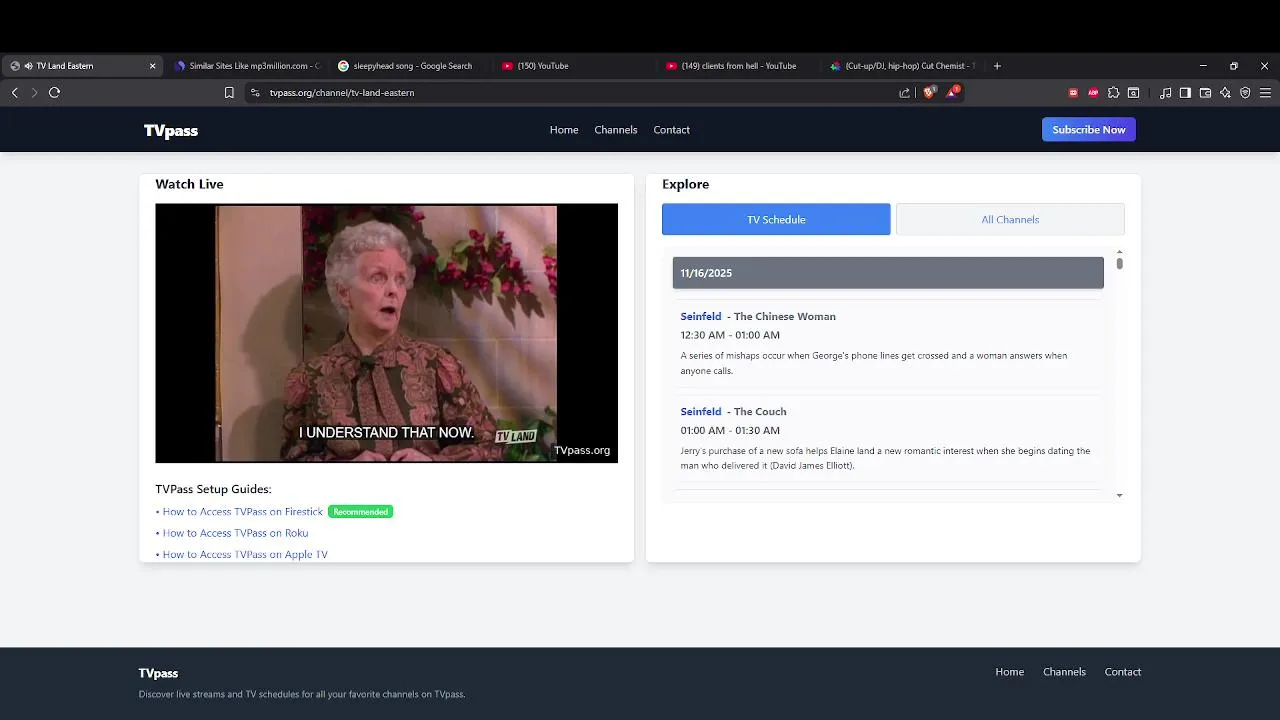This screenshot has width=1280, height=720.
Task: Open the Seinfeld link for The Couch
Action: pos(701,411)
